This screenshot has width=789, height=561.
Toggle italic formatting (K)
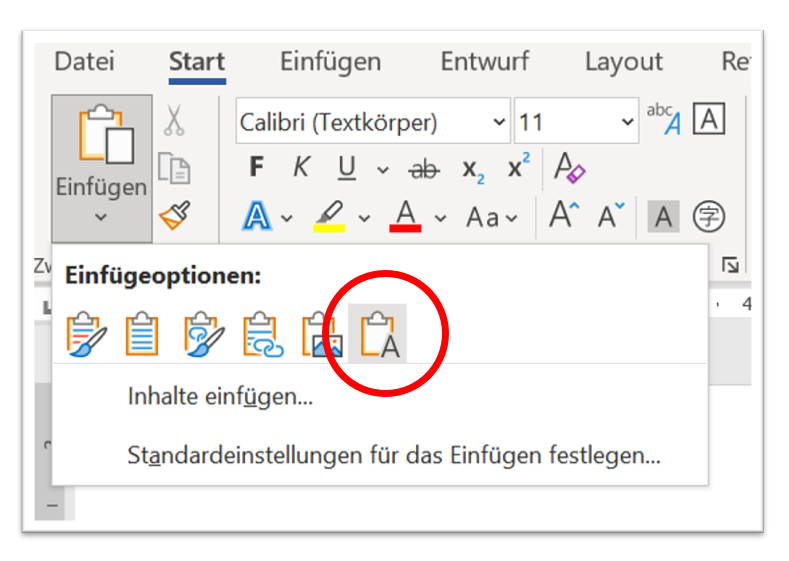(300, 169)
